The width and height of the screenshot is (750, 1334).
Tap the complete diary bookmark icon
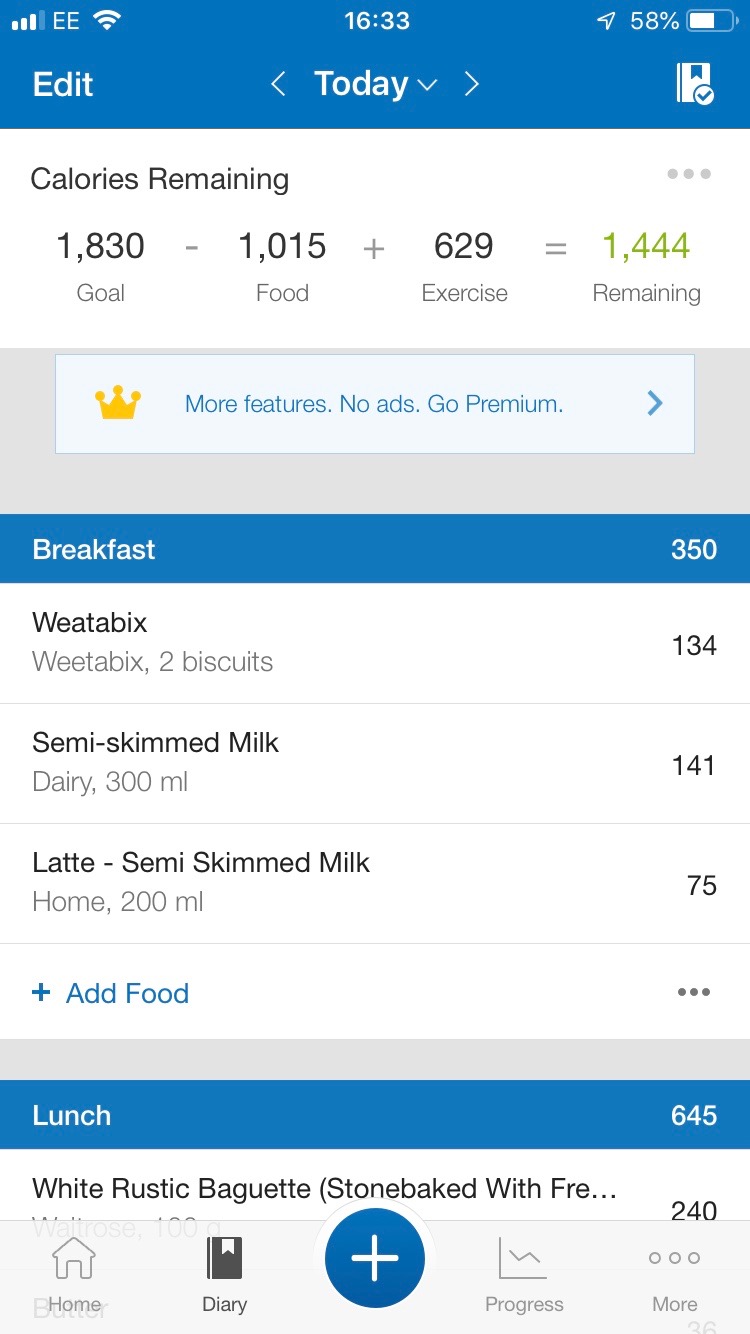[x=694, y=84]
